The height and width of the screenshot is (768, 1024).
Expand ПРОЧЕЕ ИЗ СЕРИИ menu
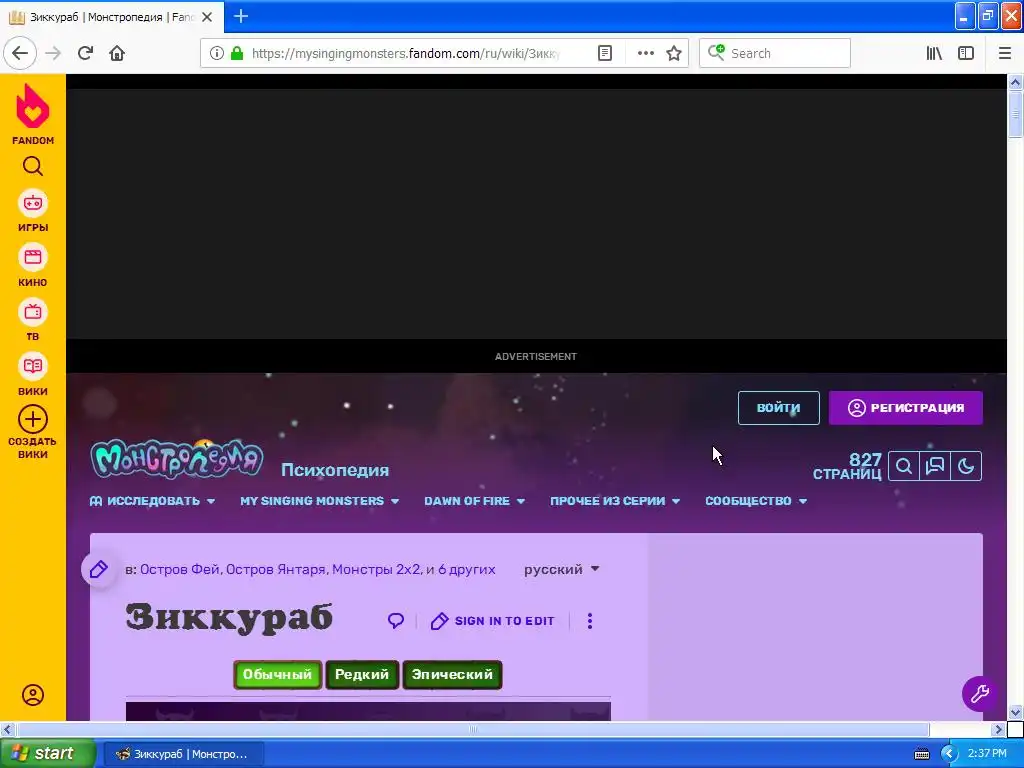[615, 501]
